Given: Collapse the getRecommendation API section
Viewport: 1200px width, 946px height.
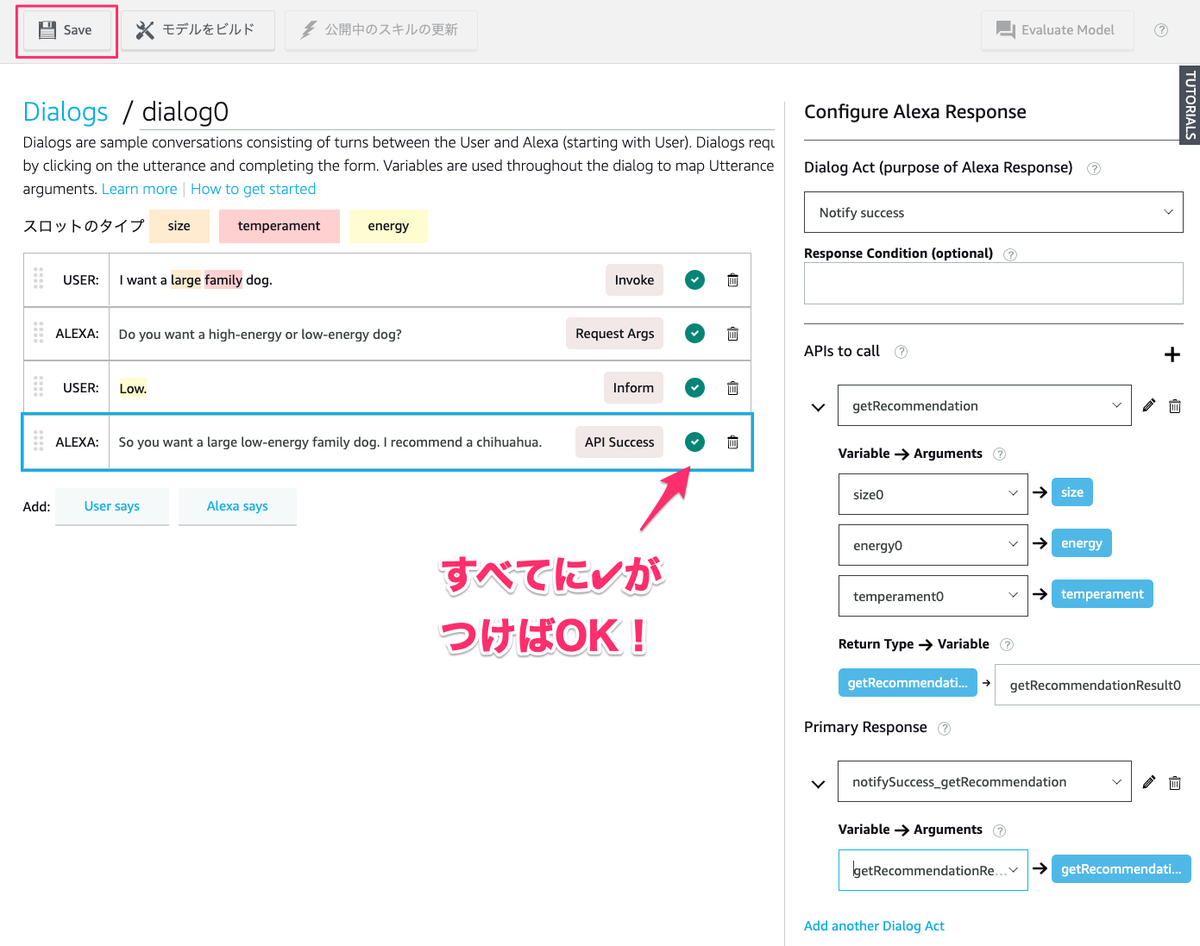Looking at the screenshot, I should (818, 407).
